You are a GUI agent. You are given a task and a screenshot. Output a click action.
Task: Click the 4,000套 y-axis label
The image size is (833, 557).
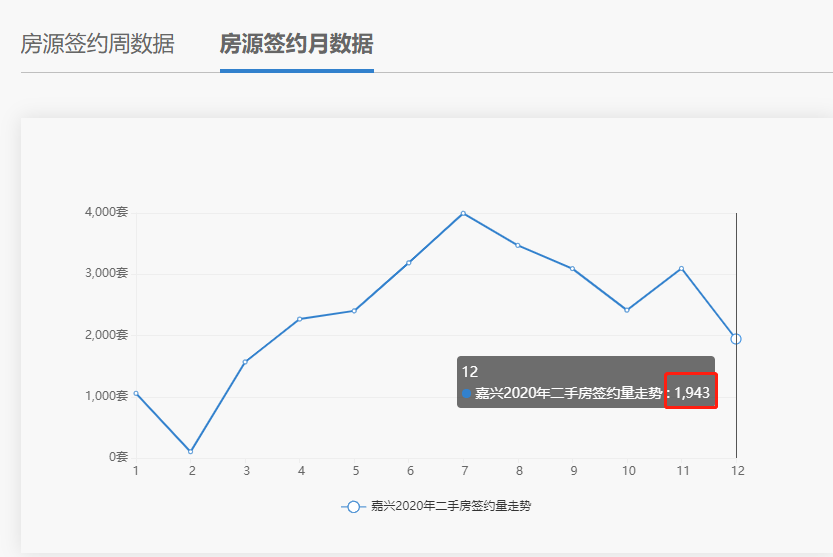click(108, 212)
